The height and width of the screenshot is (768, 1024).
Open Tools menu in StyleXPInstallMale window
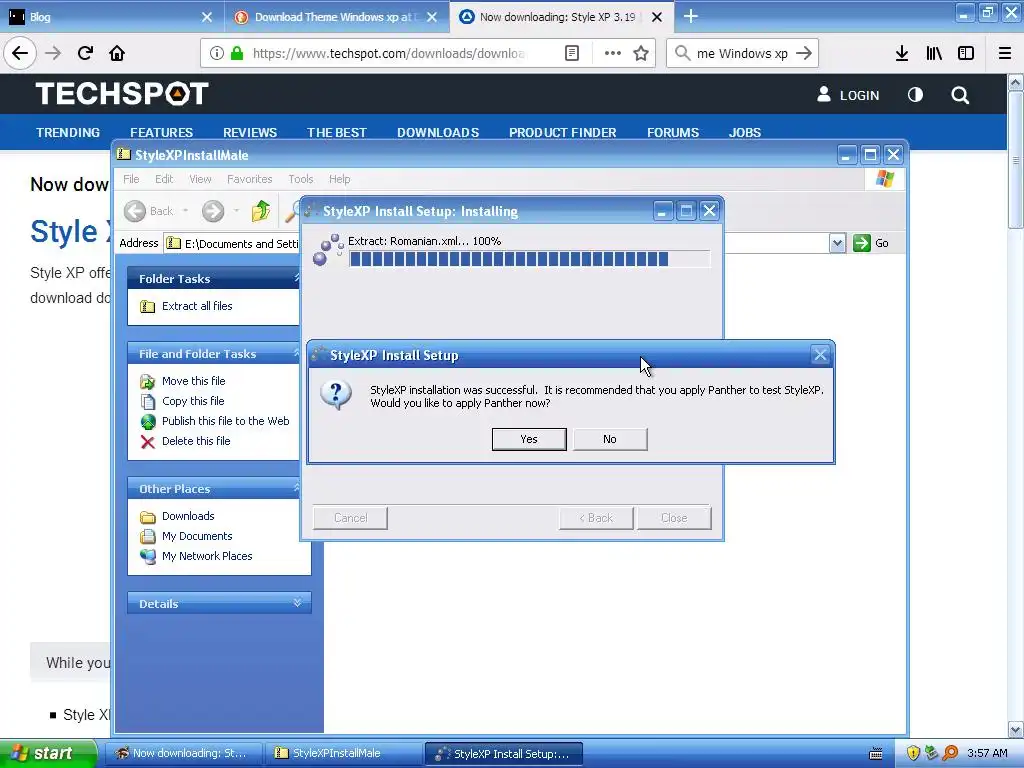[x=300, y=179]
